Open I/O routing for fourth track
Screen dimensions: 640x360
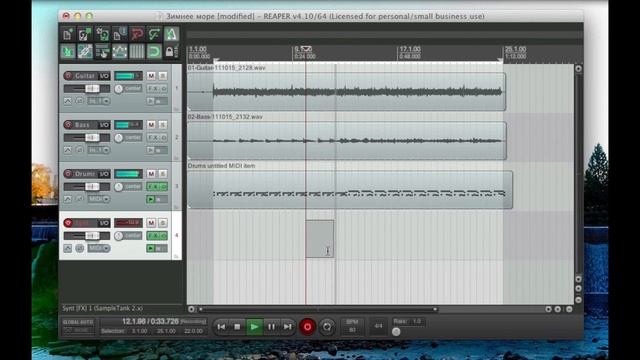point(104,223)
